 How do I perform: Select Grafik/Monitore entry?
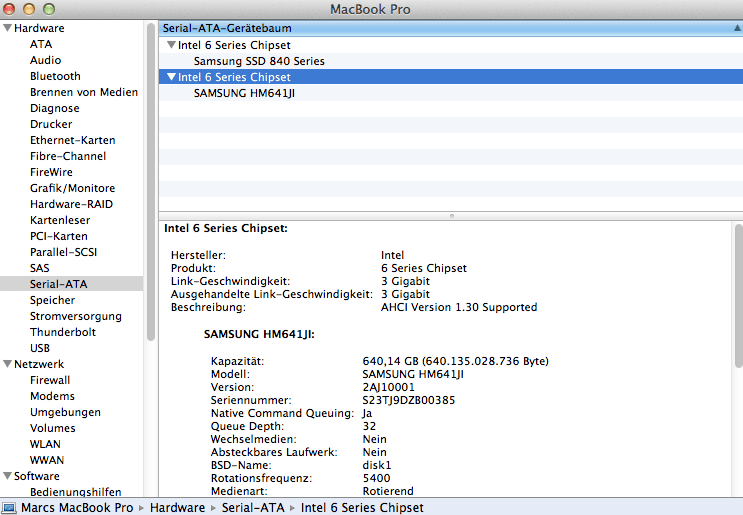tap(72, 188)
